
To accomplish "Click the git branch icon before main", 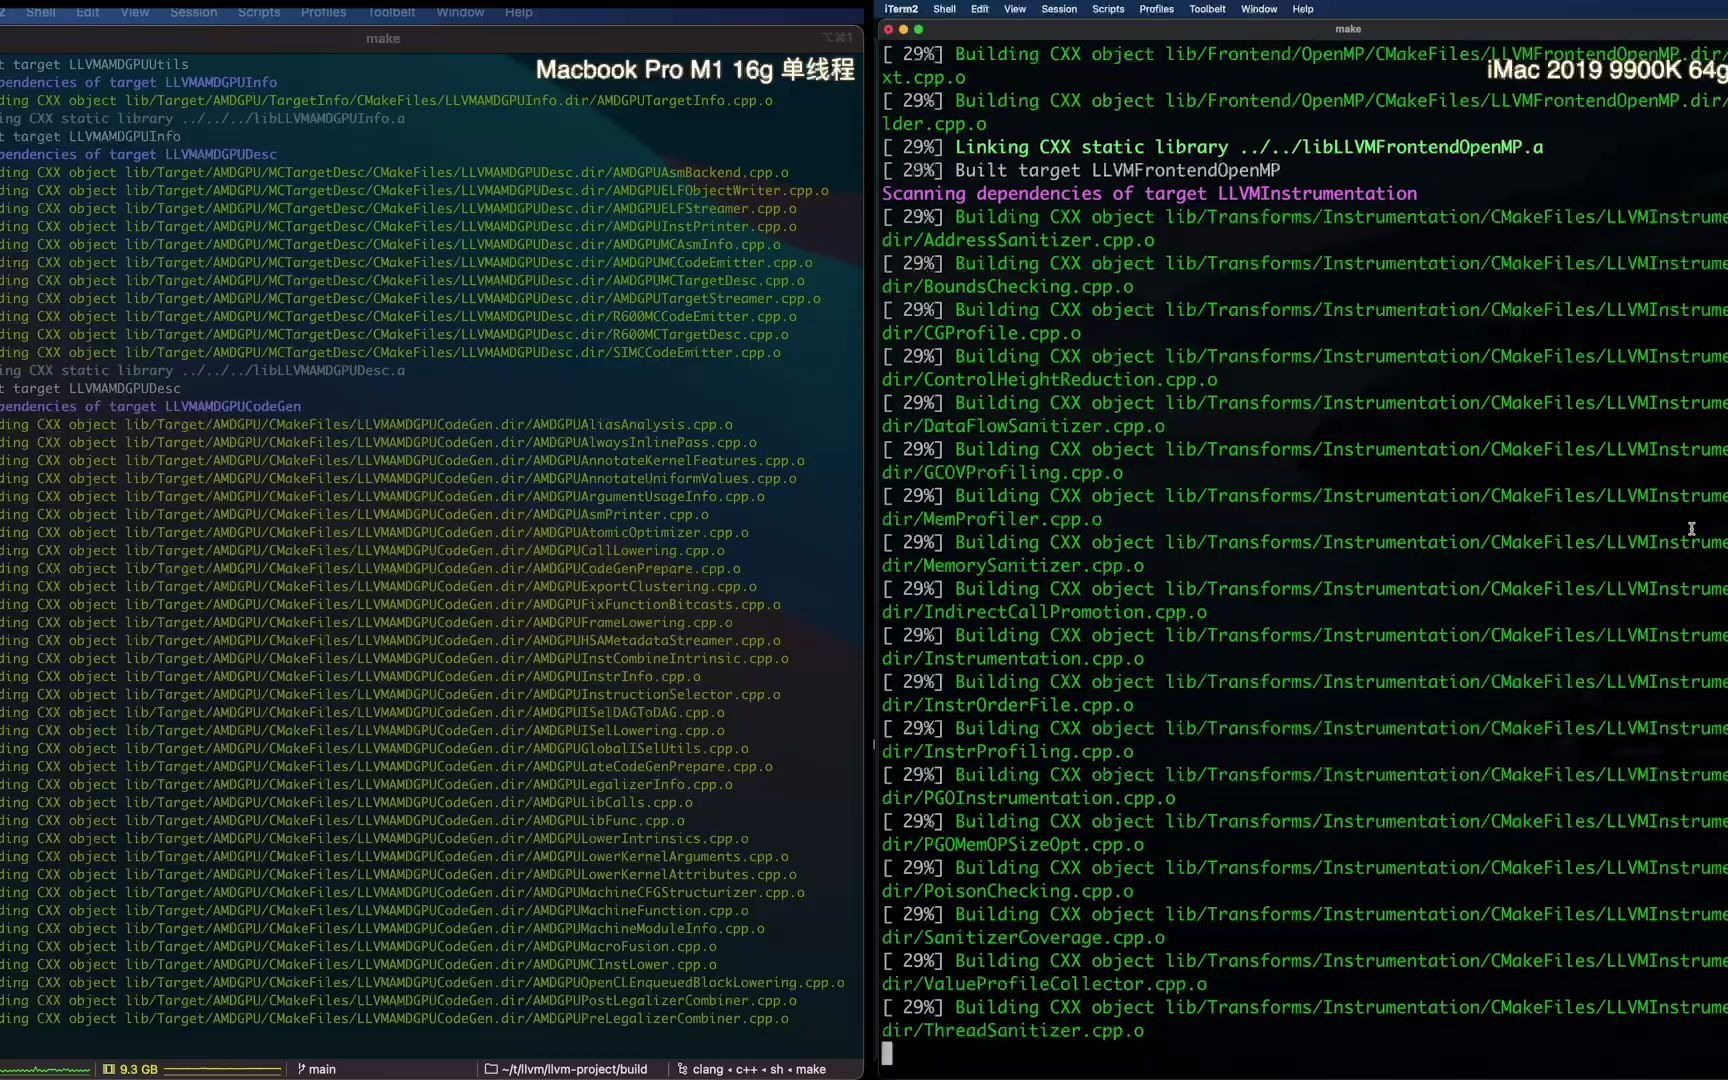I will tap(300, 1068).
